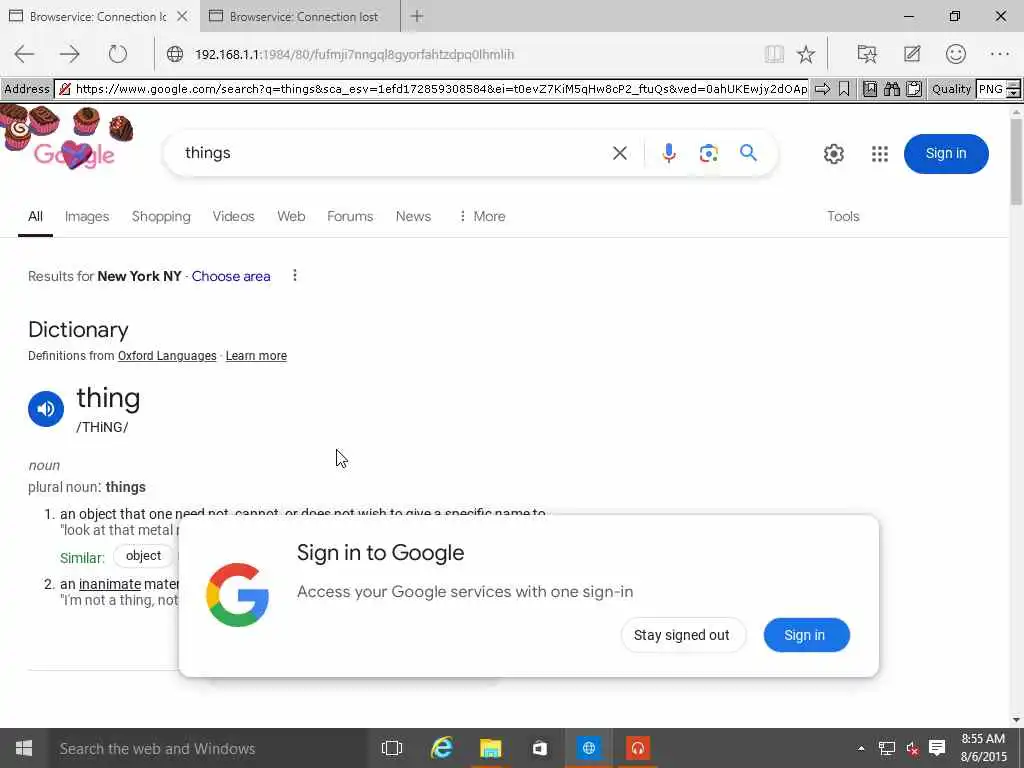Screen dimensions: 1024x768
Task: Click the Browservice bookmark icon
Action: [x=844, y=89]
